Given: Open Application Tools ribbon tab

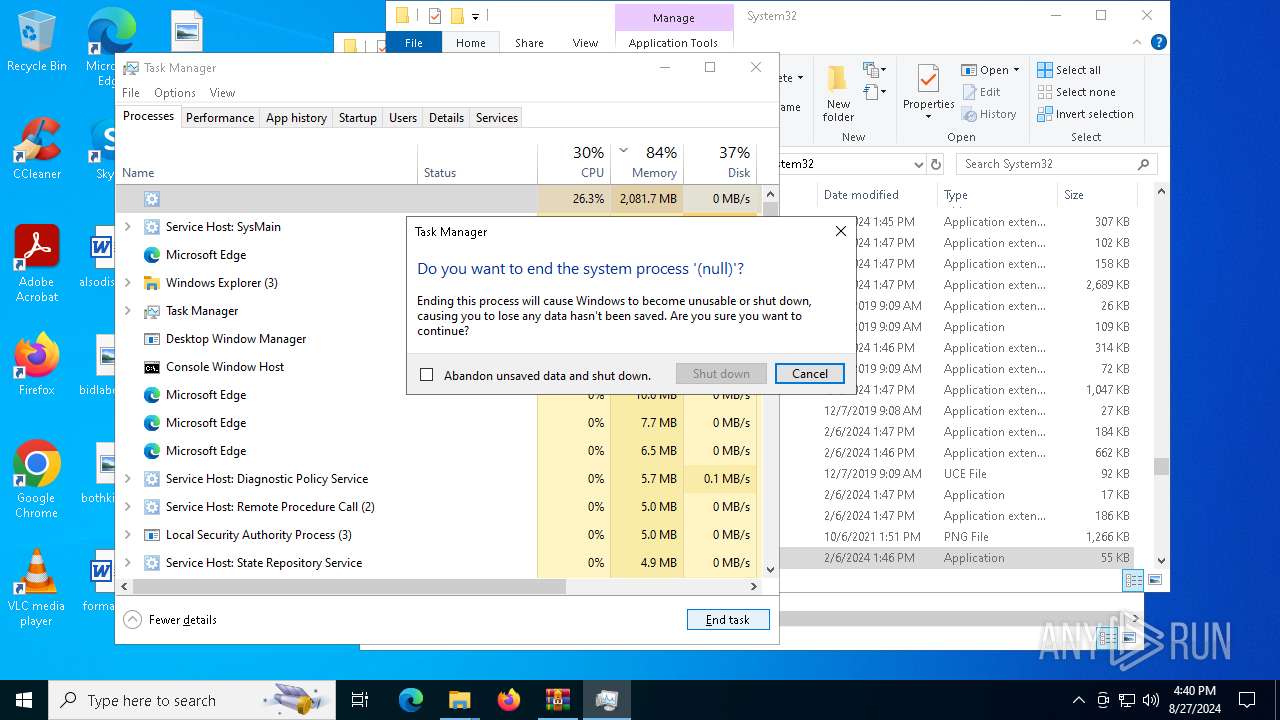Looking at the screenshot, I should click(x=673, y=43).
